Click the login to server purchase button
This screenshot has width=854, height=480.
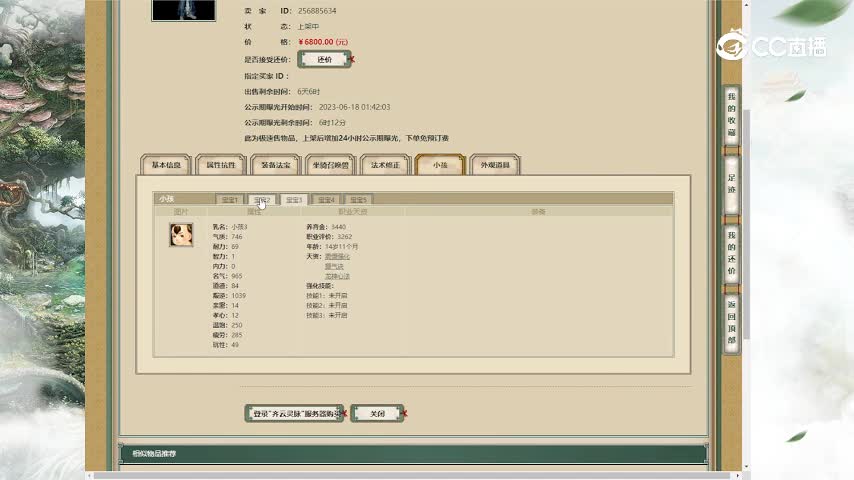point(294,413)
